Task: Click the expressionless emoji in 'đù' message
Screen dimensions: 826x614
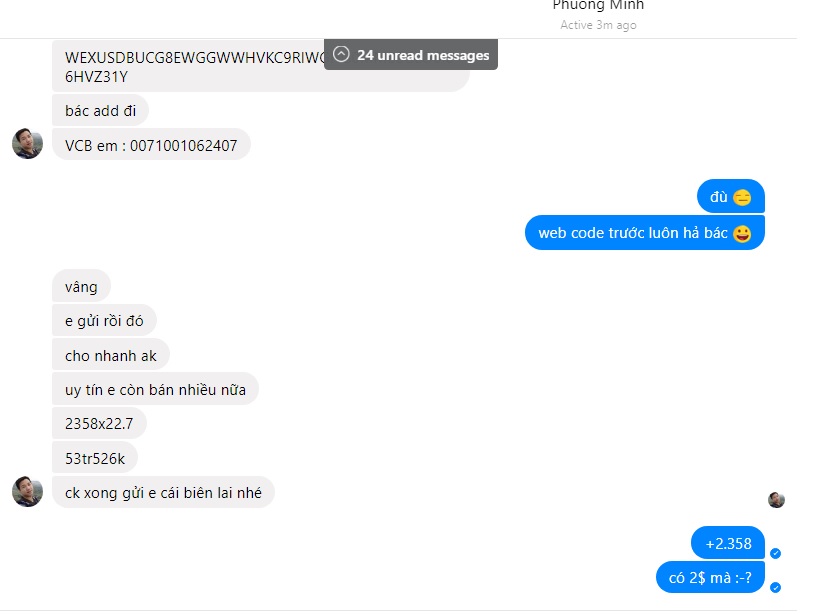Action: [x=742, y=197]
